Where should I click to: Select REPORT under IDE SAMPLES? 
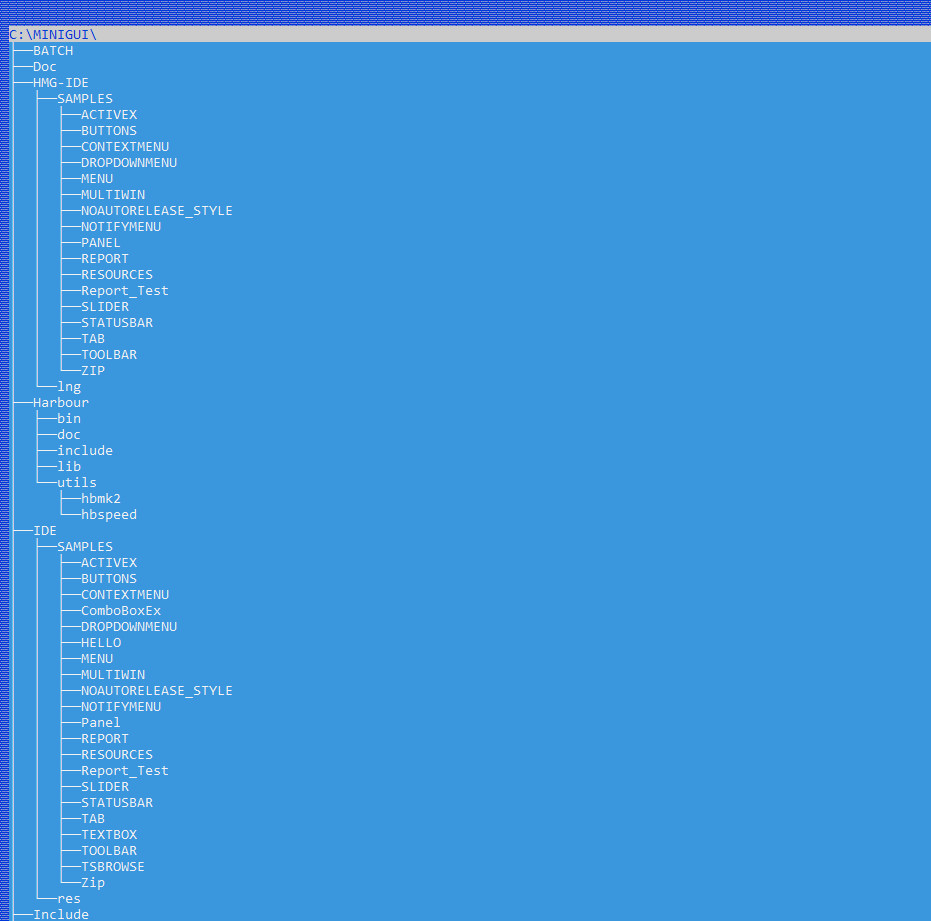pos(105,739)
